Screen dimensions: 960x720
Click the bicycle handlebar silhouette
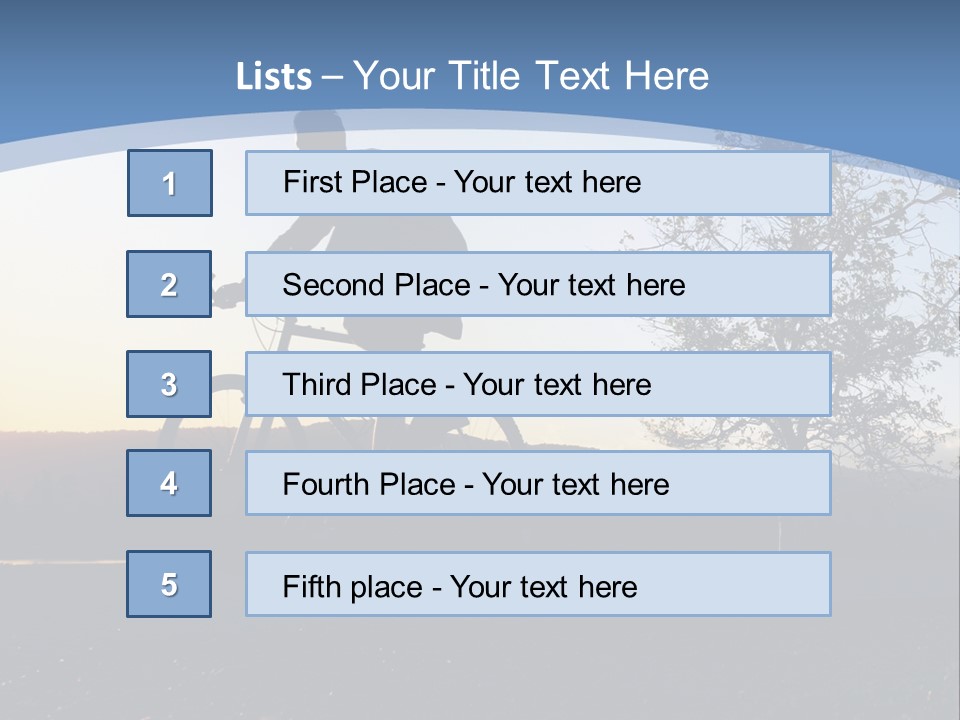pyautogui.click(x=230, y=293)
